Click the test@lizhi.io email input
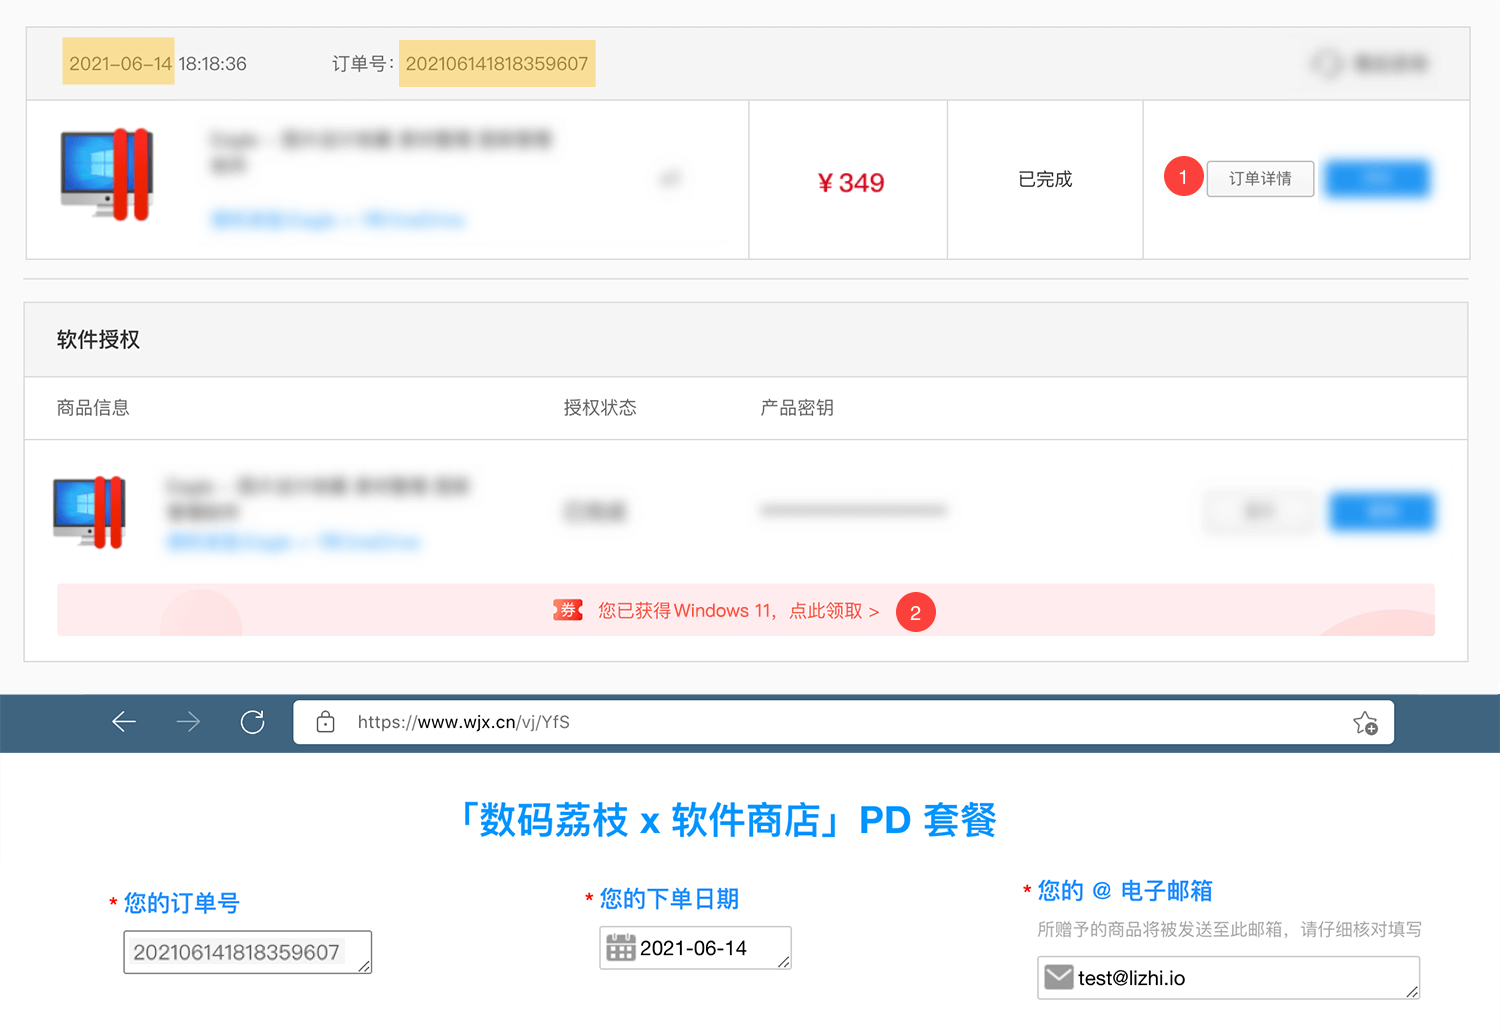The height and width of the screenshot is (1033, 1500). click(1230, 977)
